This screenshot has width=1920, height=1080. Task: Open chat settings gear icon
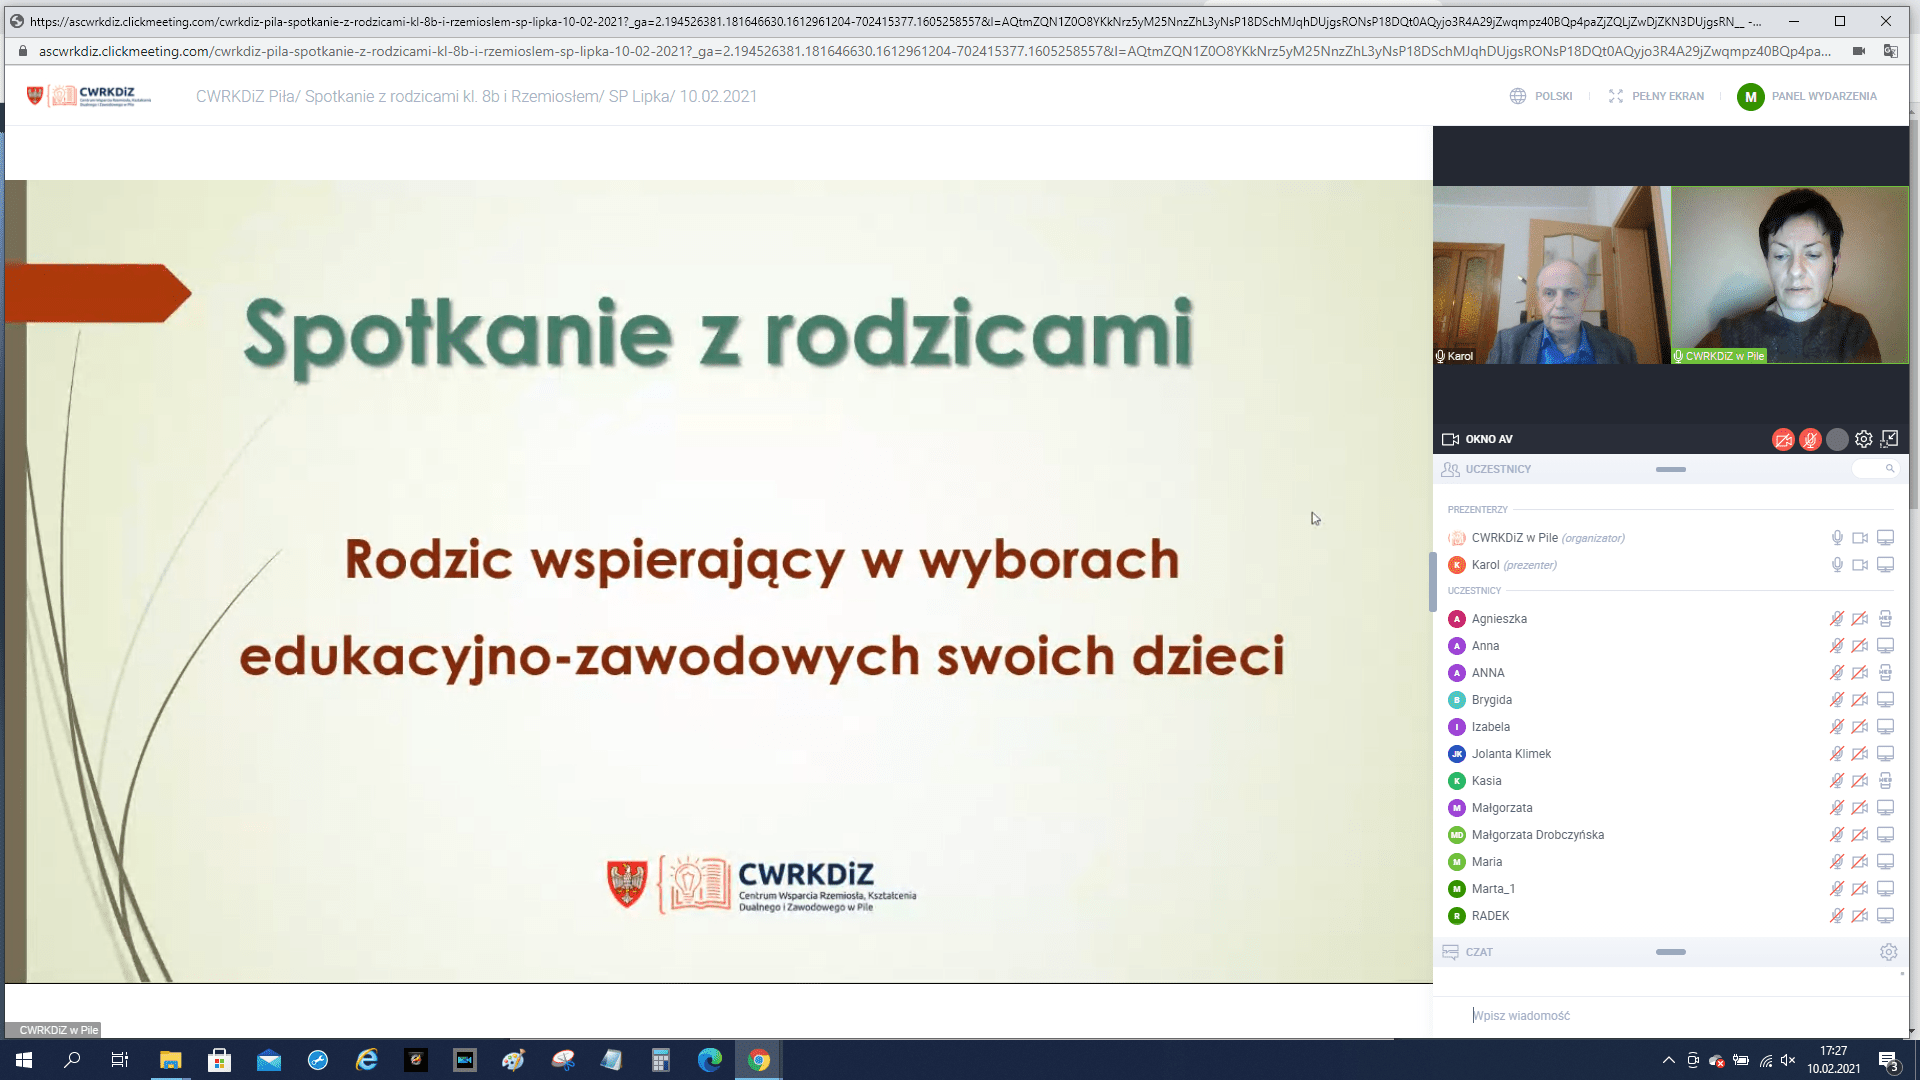pos(1888,952)
